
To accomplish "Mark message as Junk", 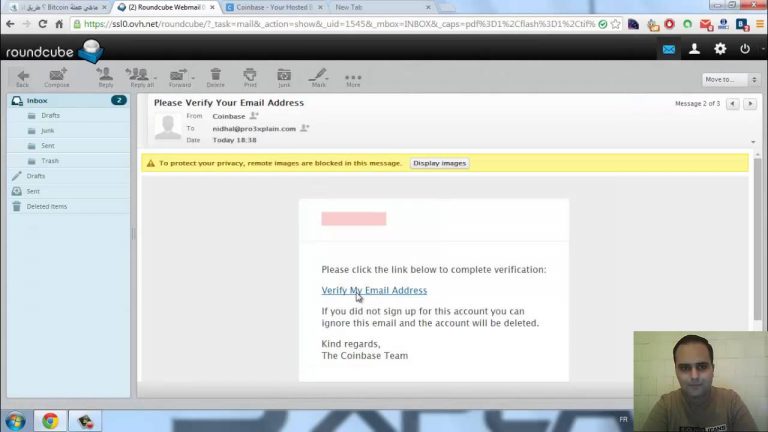I will [x=284, y=78].
